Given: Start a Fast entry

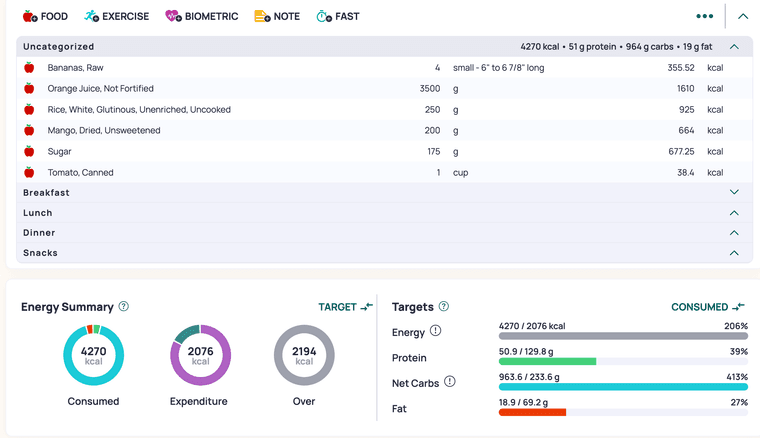Looking at the screenshot, I should pos(337,17).
